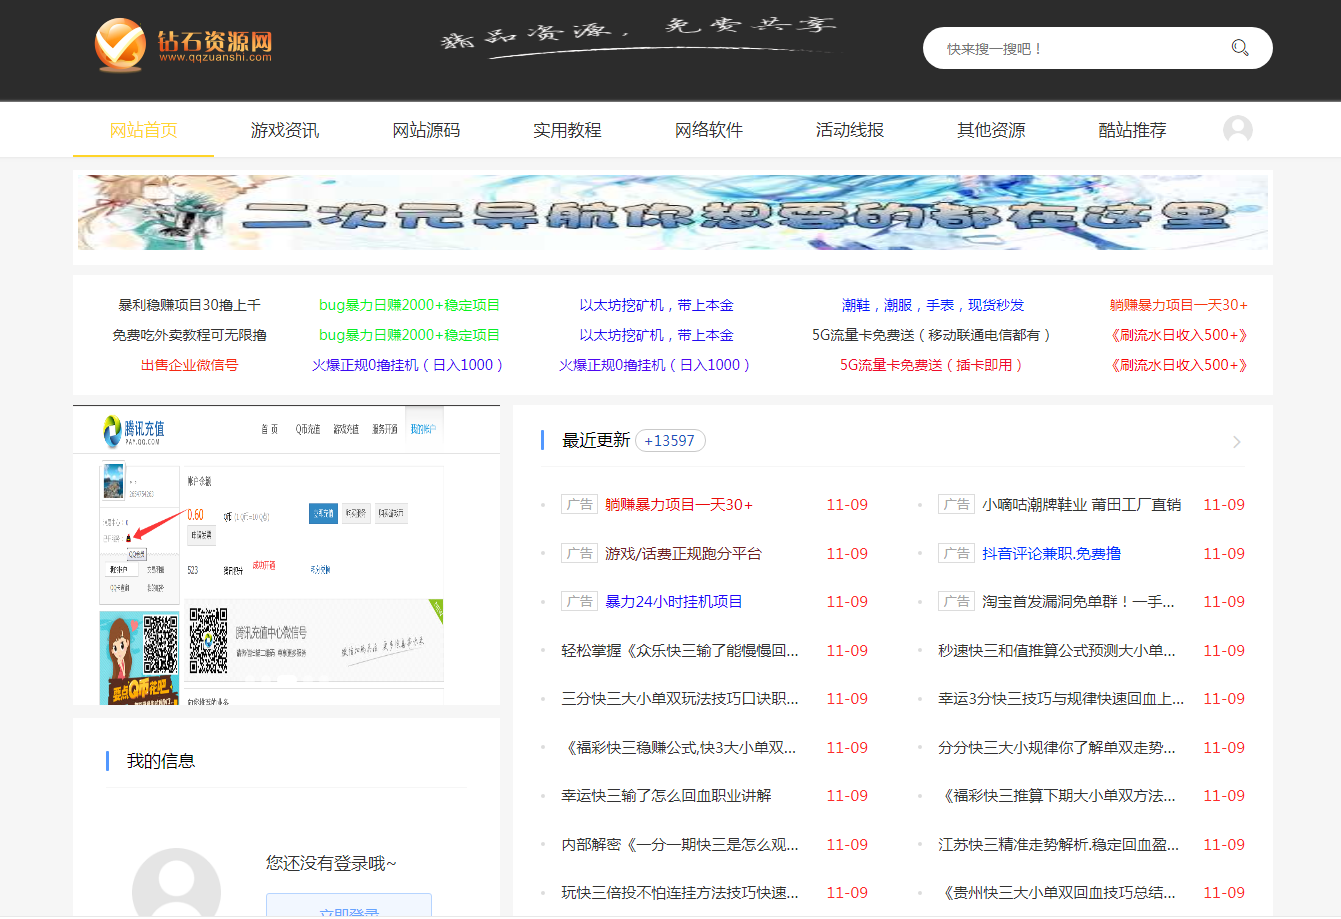
Task: Open the 活动线报 navigation item
Action: pos(850,130)
